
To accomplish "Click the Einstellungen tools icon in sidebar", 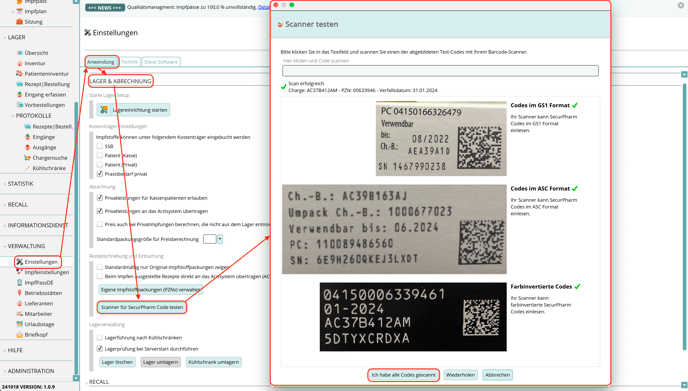I will tap(19, 262).
